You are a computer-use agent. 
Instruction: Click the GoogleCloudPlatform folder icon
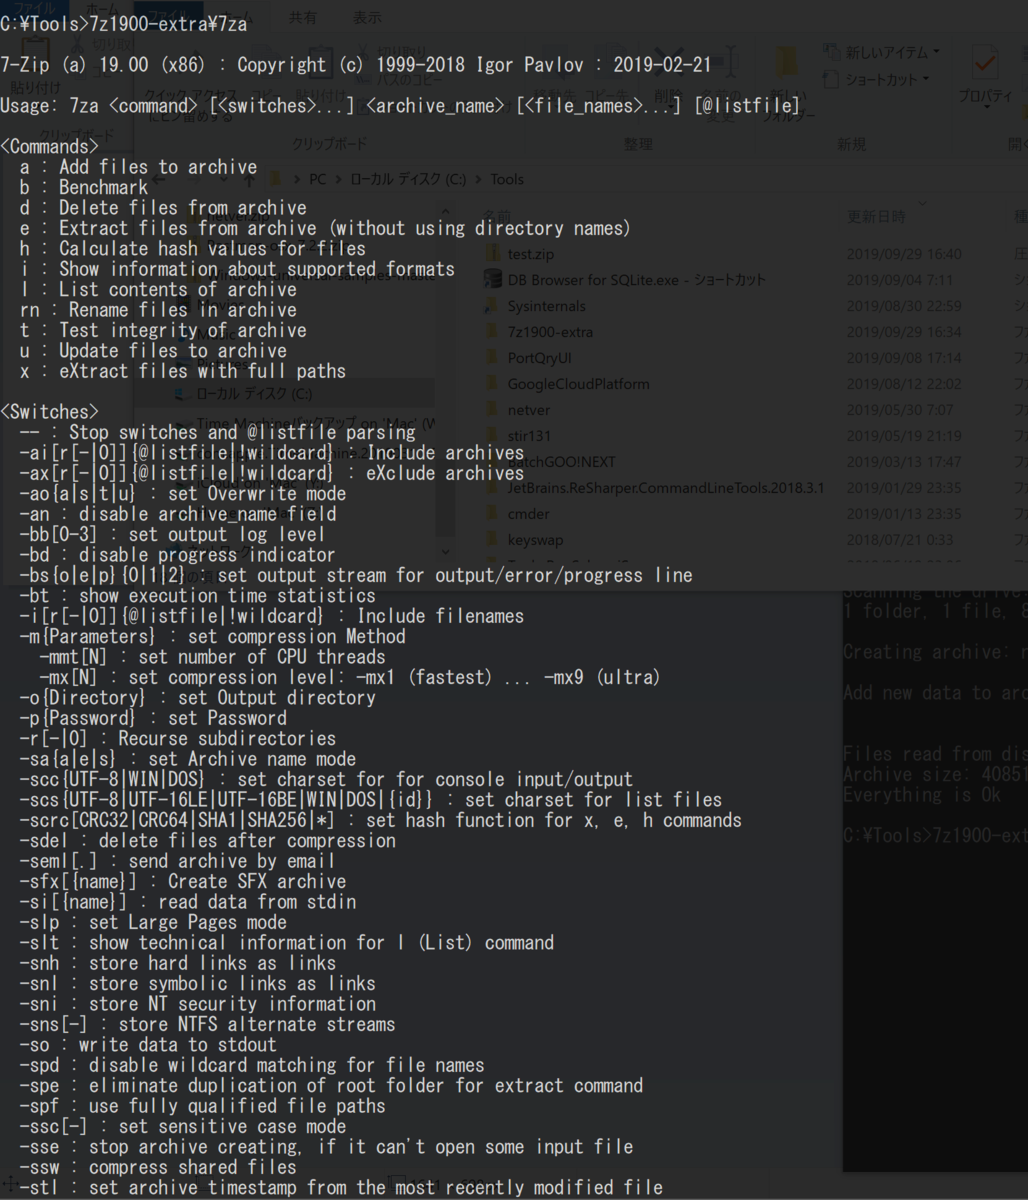click(491, 384)
